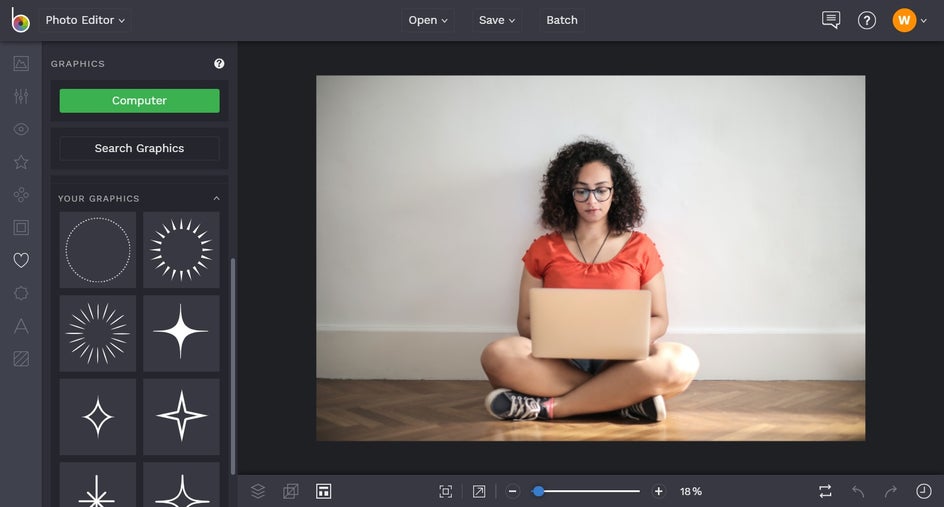The height and width of the screenshot is (507, 944).
Task: Open the Effects star icon in sidebar
Action: pyautogui.click(x=21, y=162)
